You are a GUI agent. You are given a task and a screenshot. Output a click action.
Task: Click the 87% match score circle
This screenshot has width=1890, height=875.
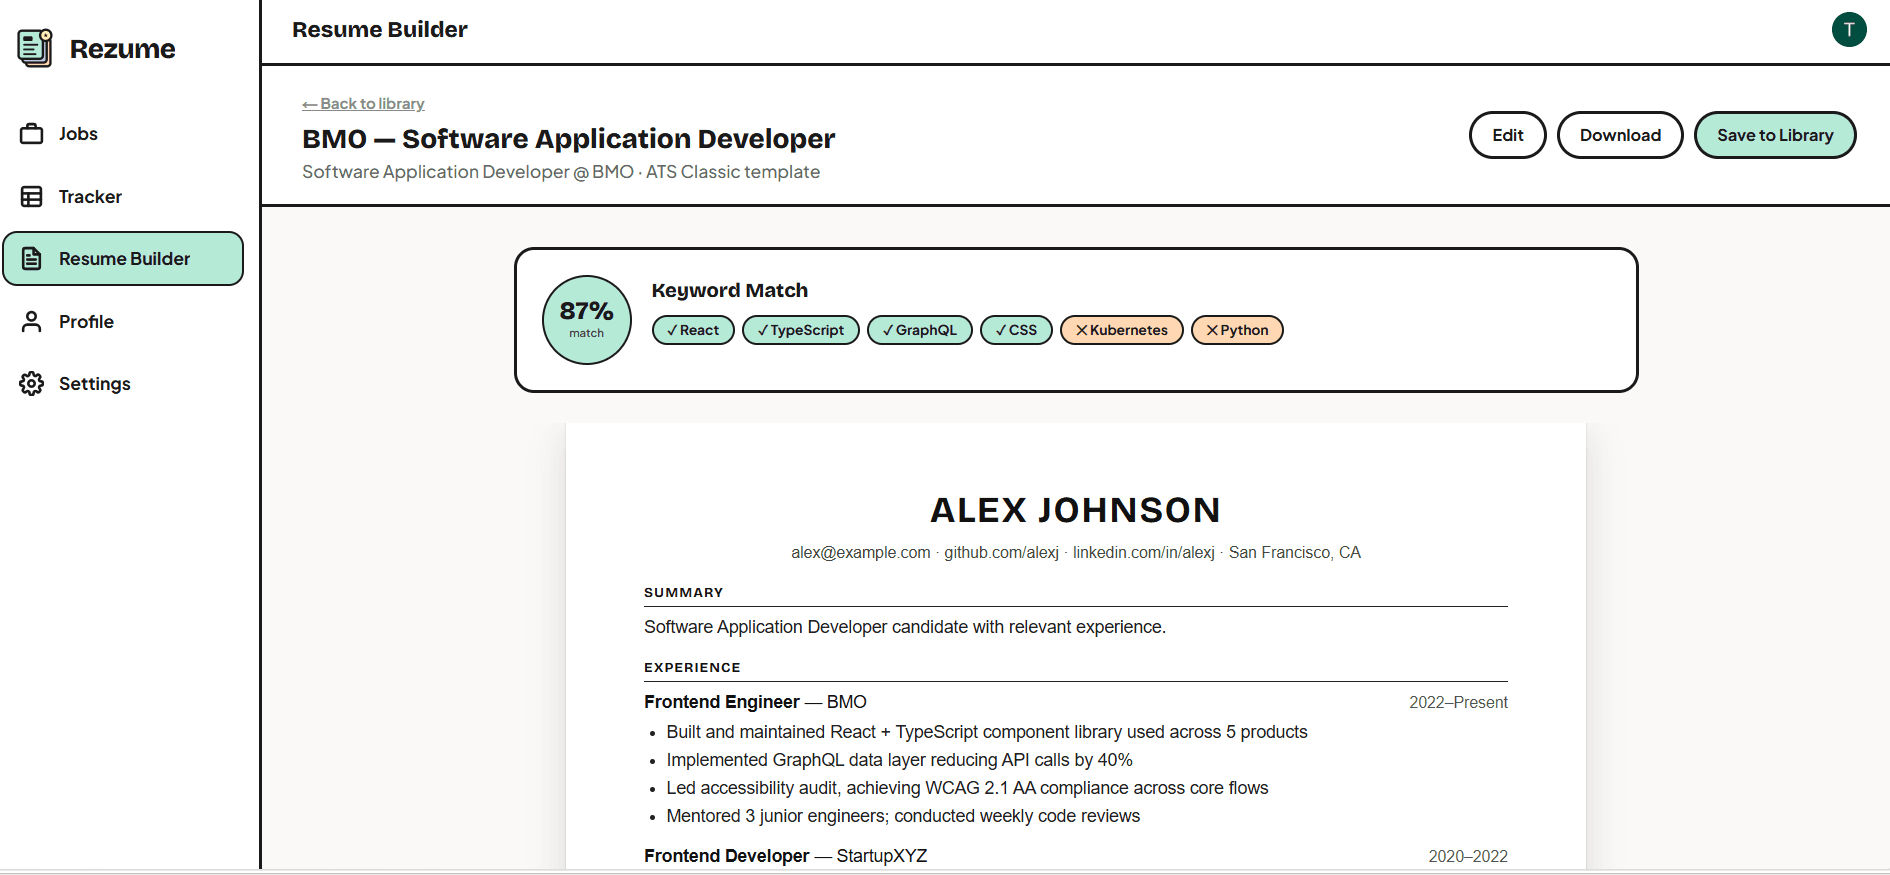click(587, 320)
